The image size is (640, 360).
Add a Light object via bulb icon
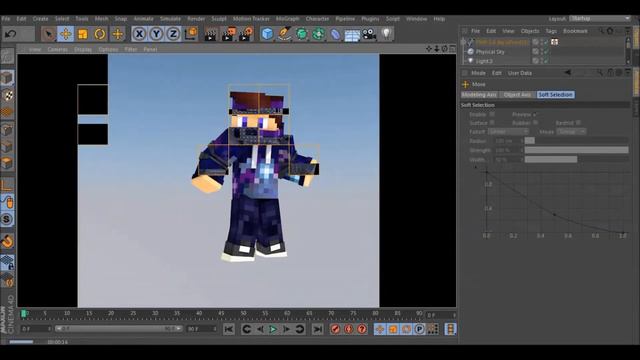point(386,34)
